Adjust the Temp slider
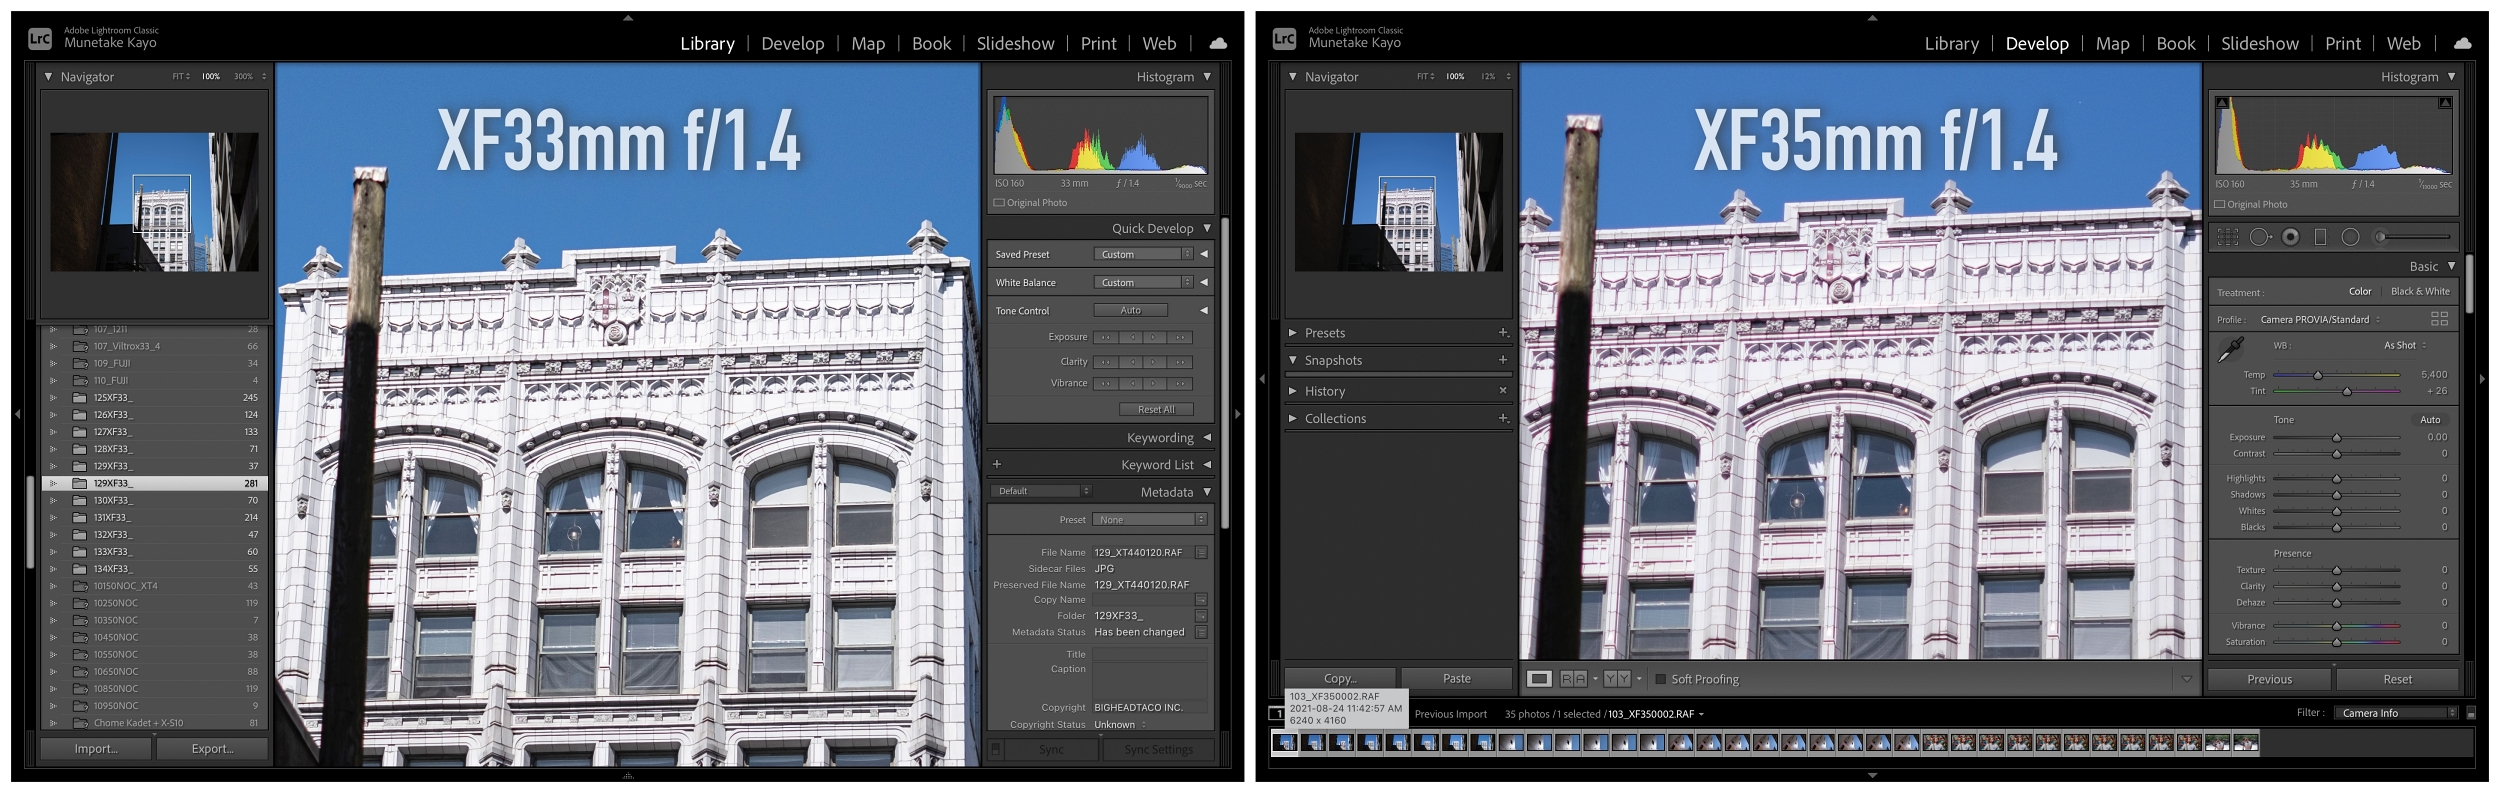 tap(2318, 375)
